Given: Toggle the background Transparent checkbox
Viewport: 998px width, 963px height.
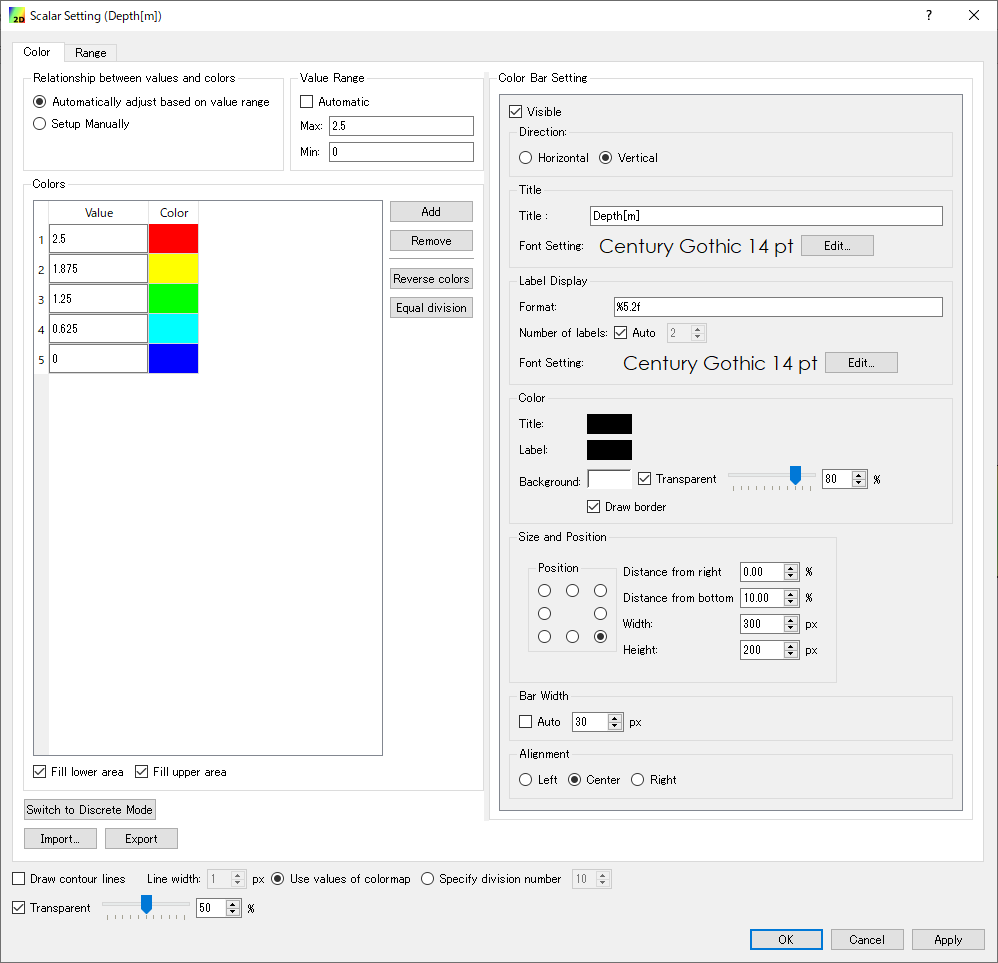Looking at the screenshot, I should click(x=645, y=479).
